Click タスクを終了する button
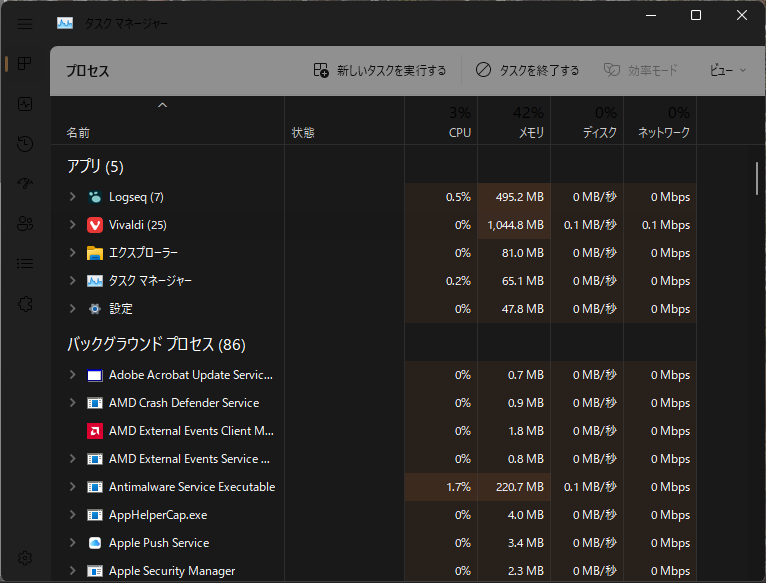This screenshot has height=583, width=766. pos(528,70)
